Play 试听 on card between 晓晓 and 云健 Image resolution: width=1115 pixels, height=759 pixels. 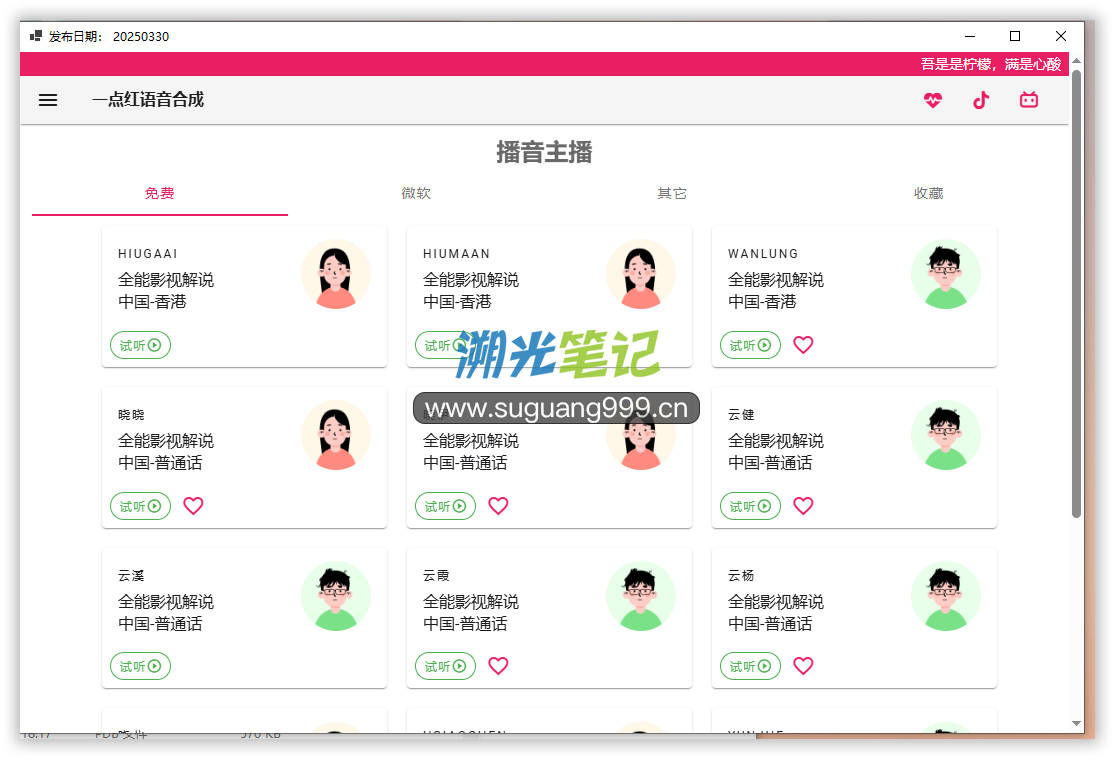tap(445, 506)
